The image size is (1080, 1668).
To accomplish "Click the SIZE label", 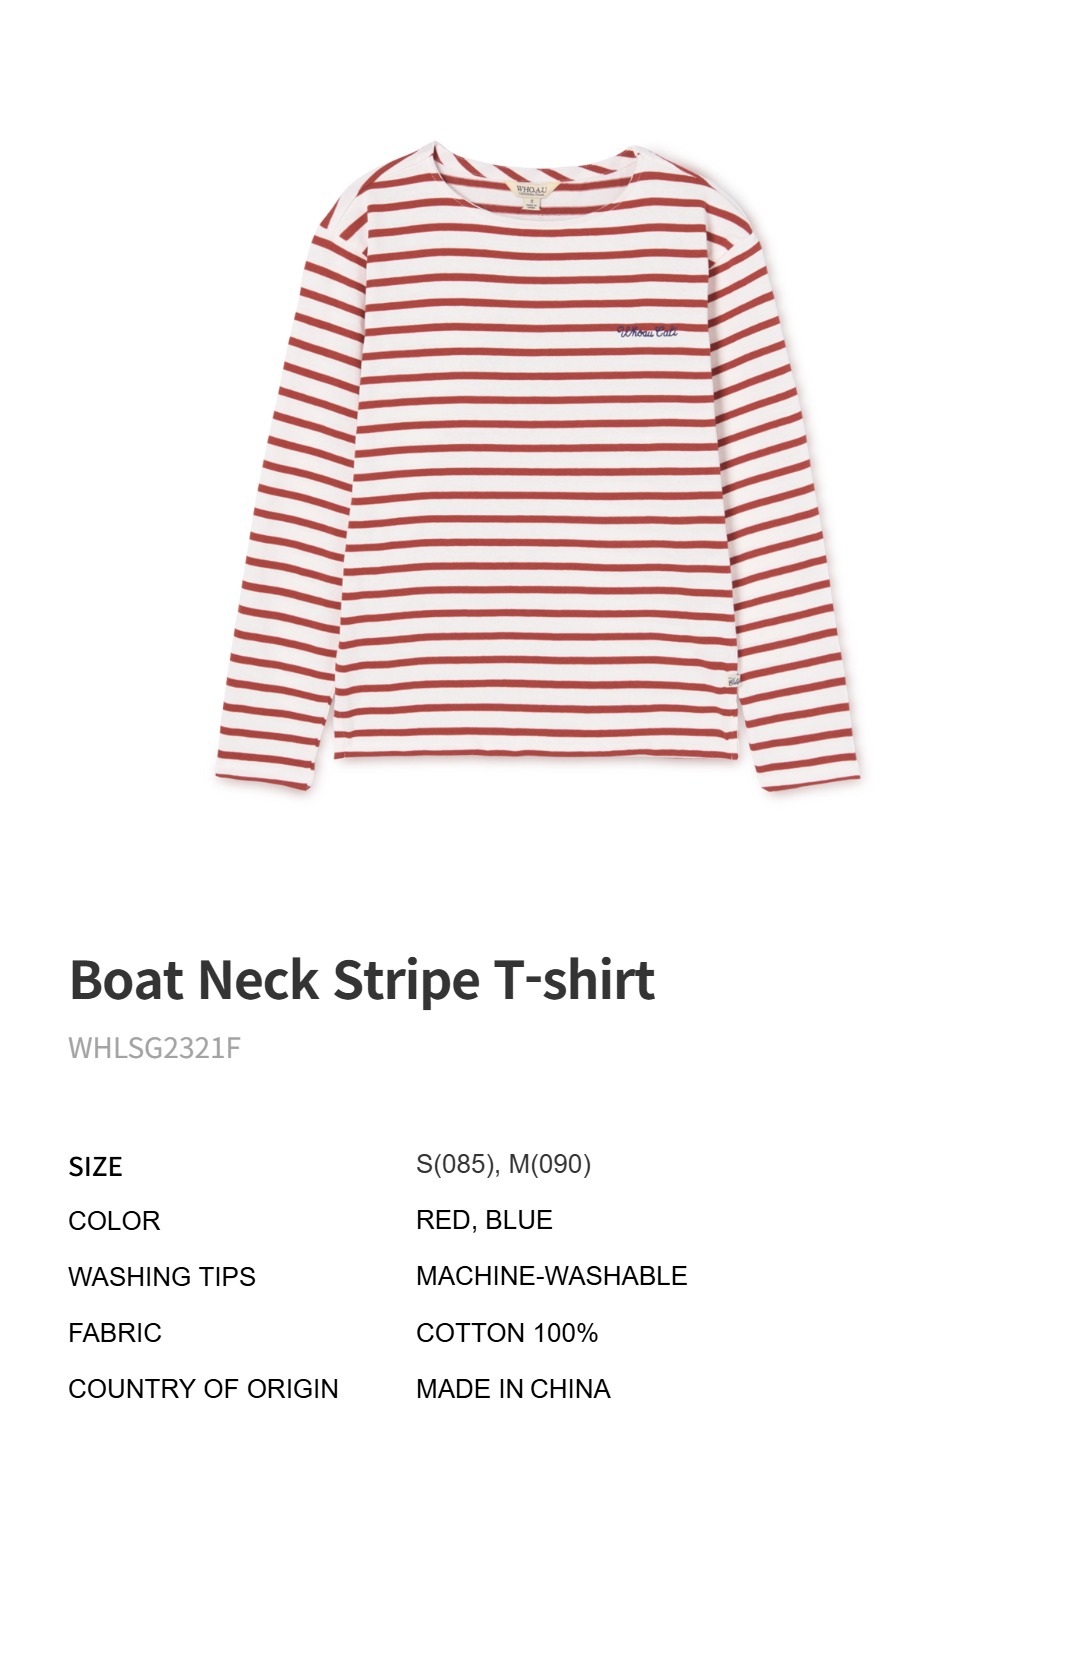I will (x=95, y=1166).
